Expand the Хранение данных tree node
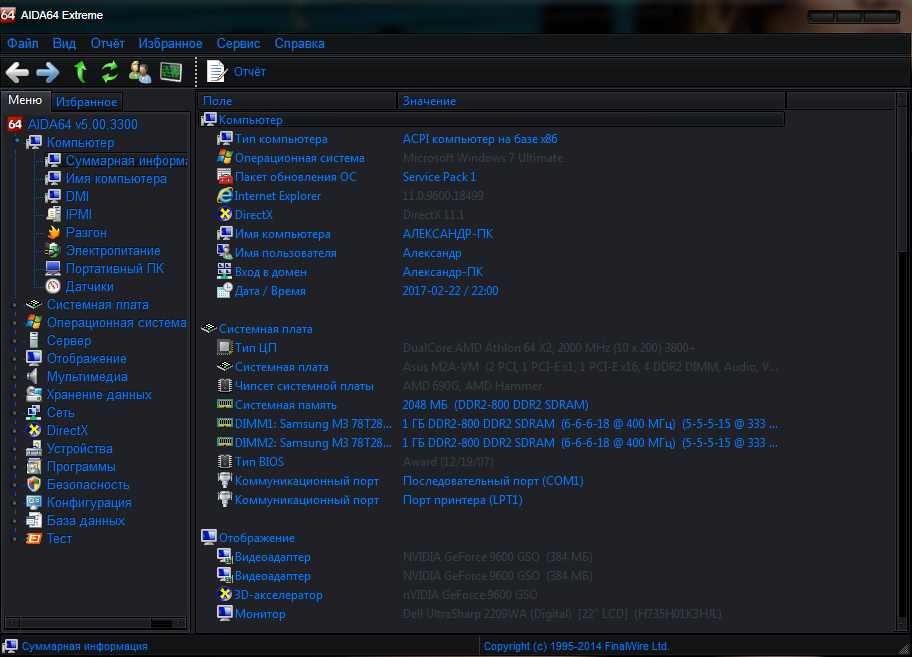 (x=15, y=395)
